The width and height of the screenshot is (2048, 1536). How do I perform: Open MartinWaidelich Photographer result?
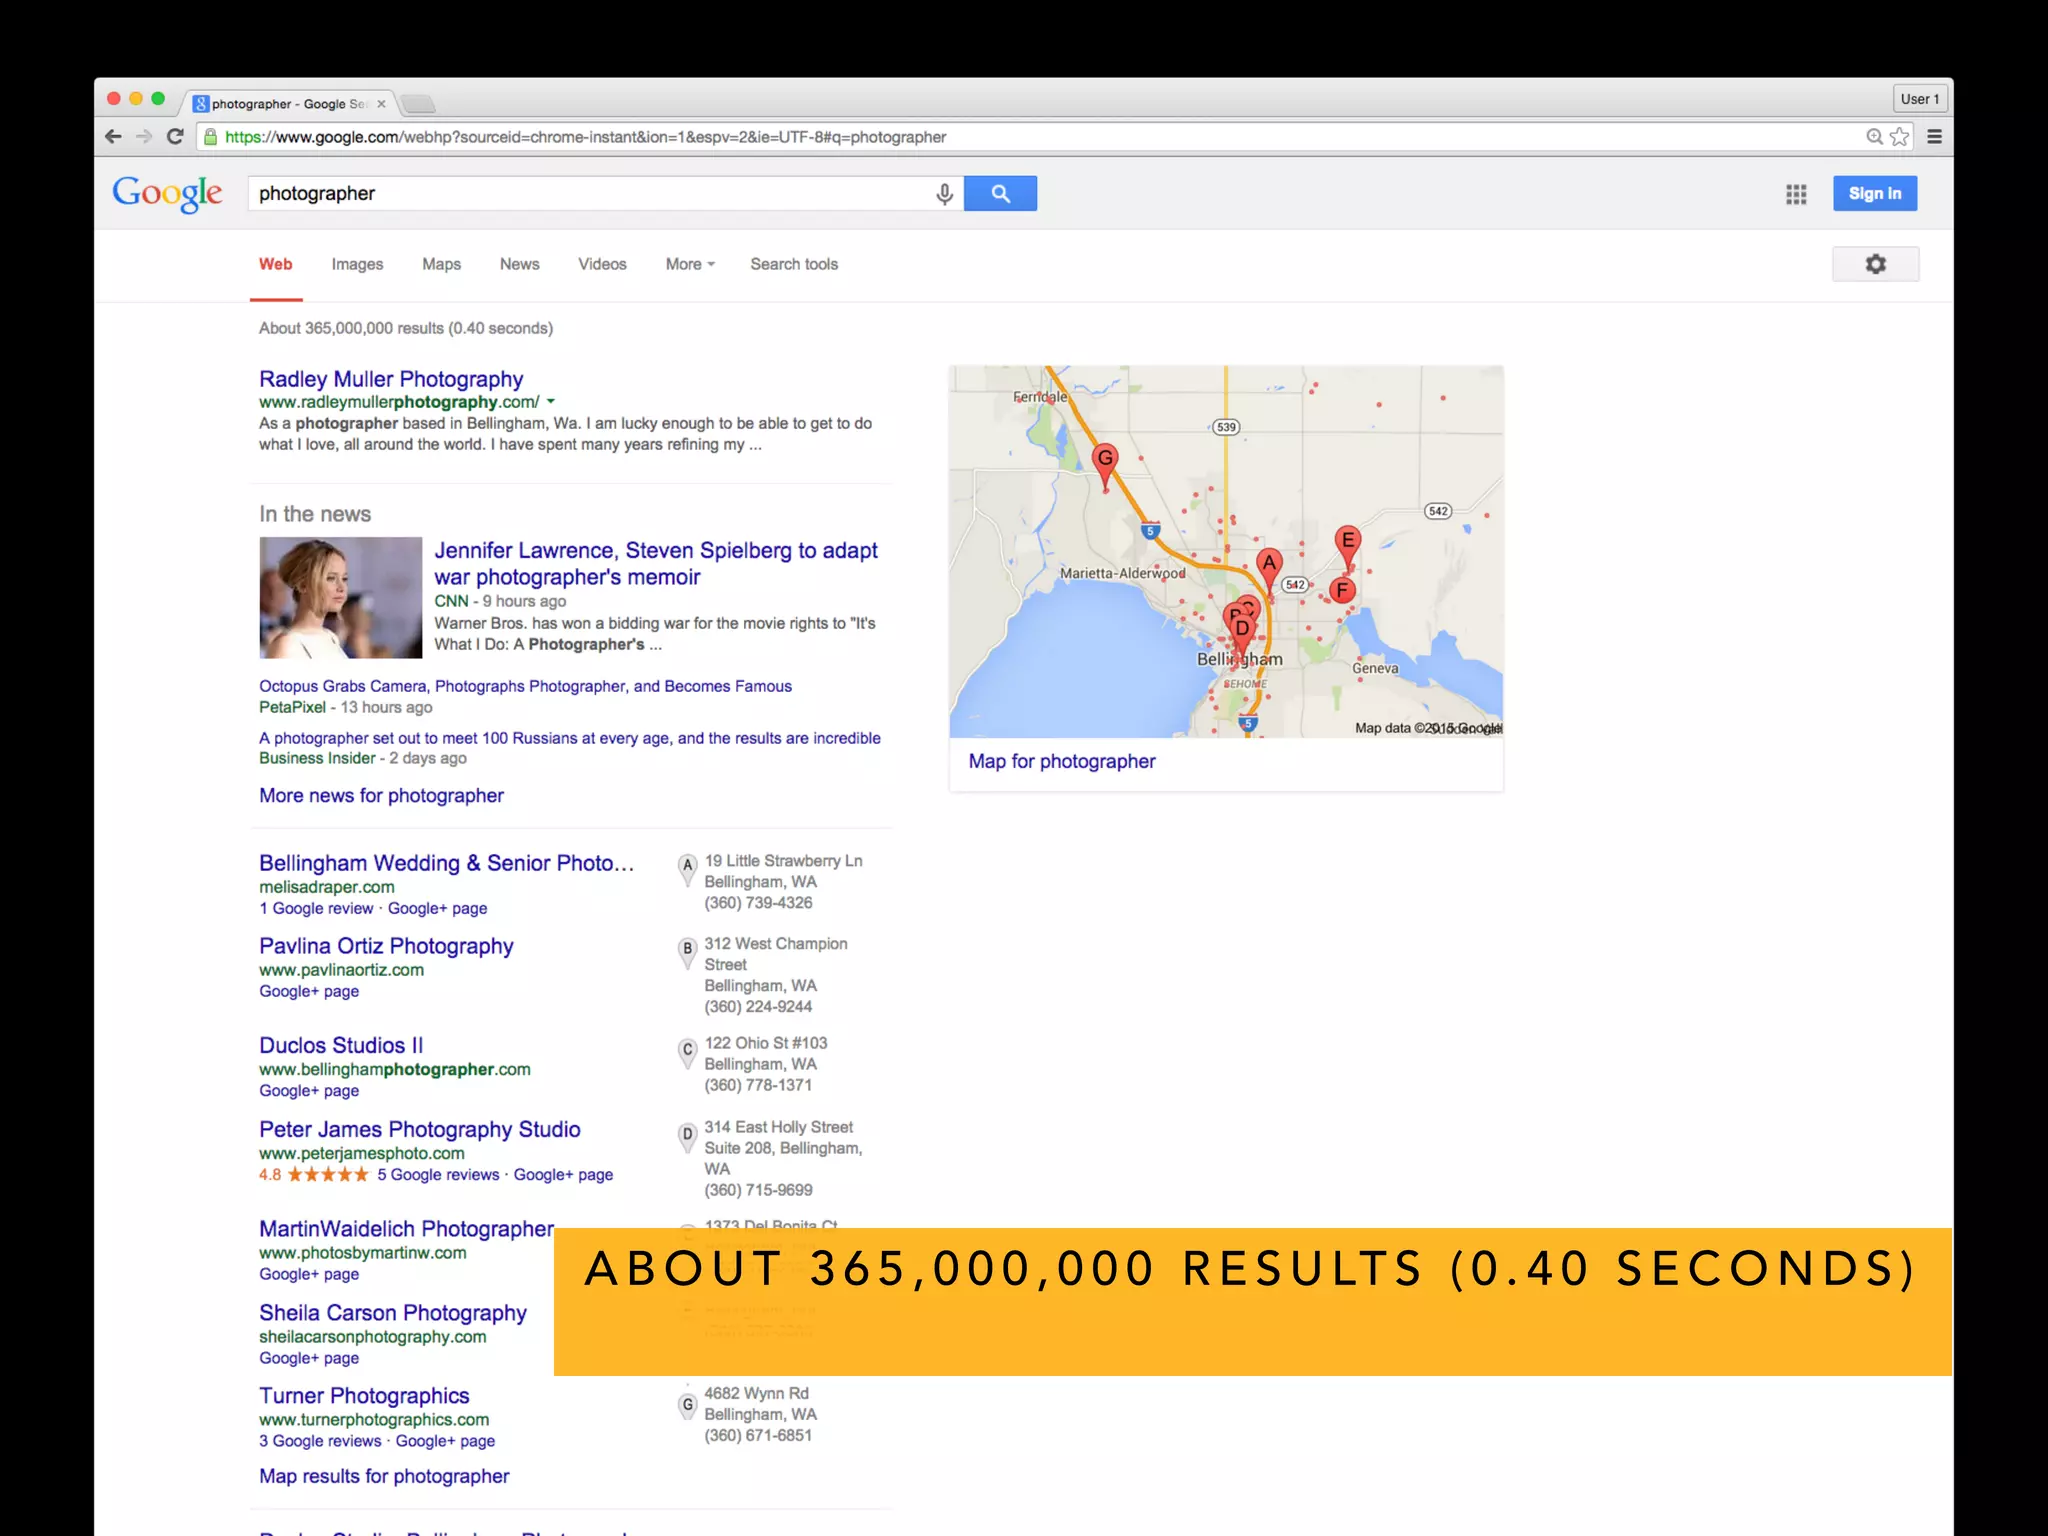click(x=406, y=1229)
